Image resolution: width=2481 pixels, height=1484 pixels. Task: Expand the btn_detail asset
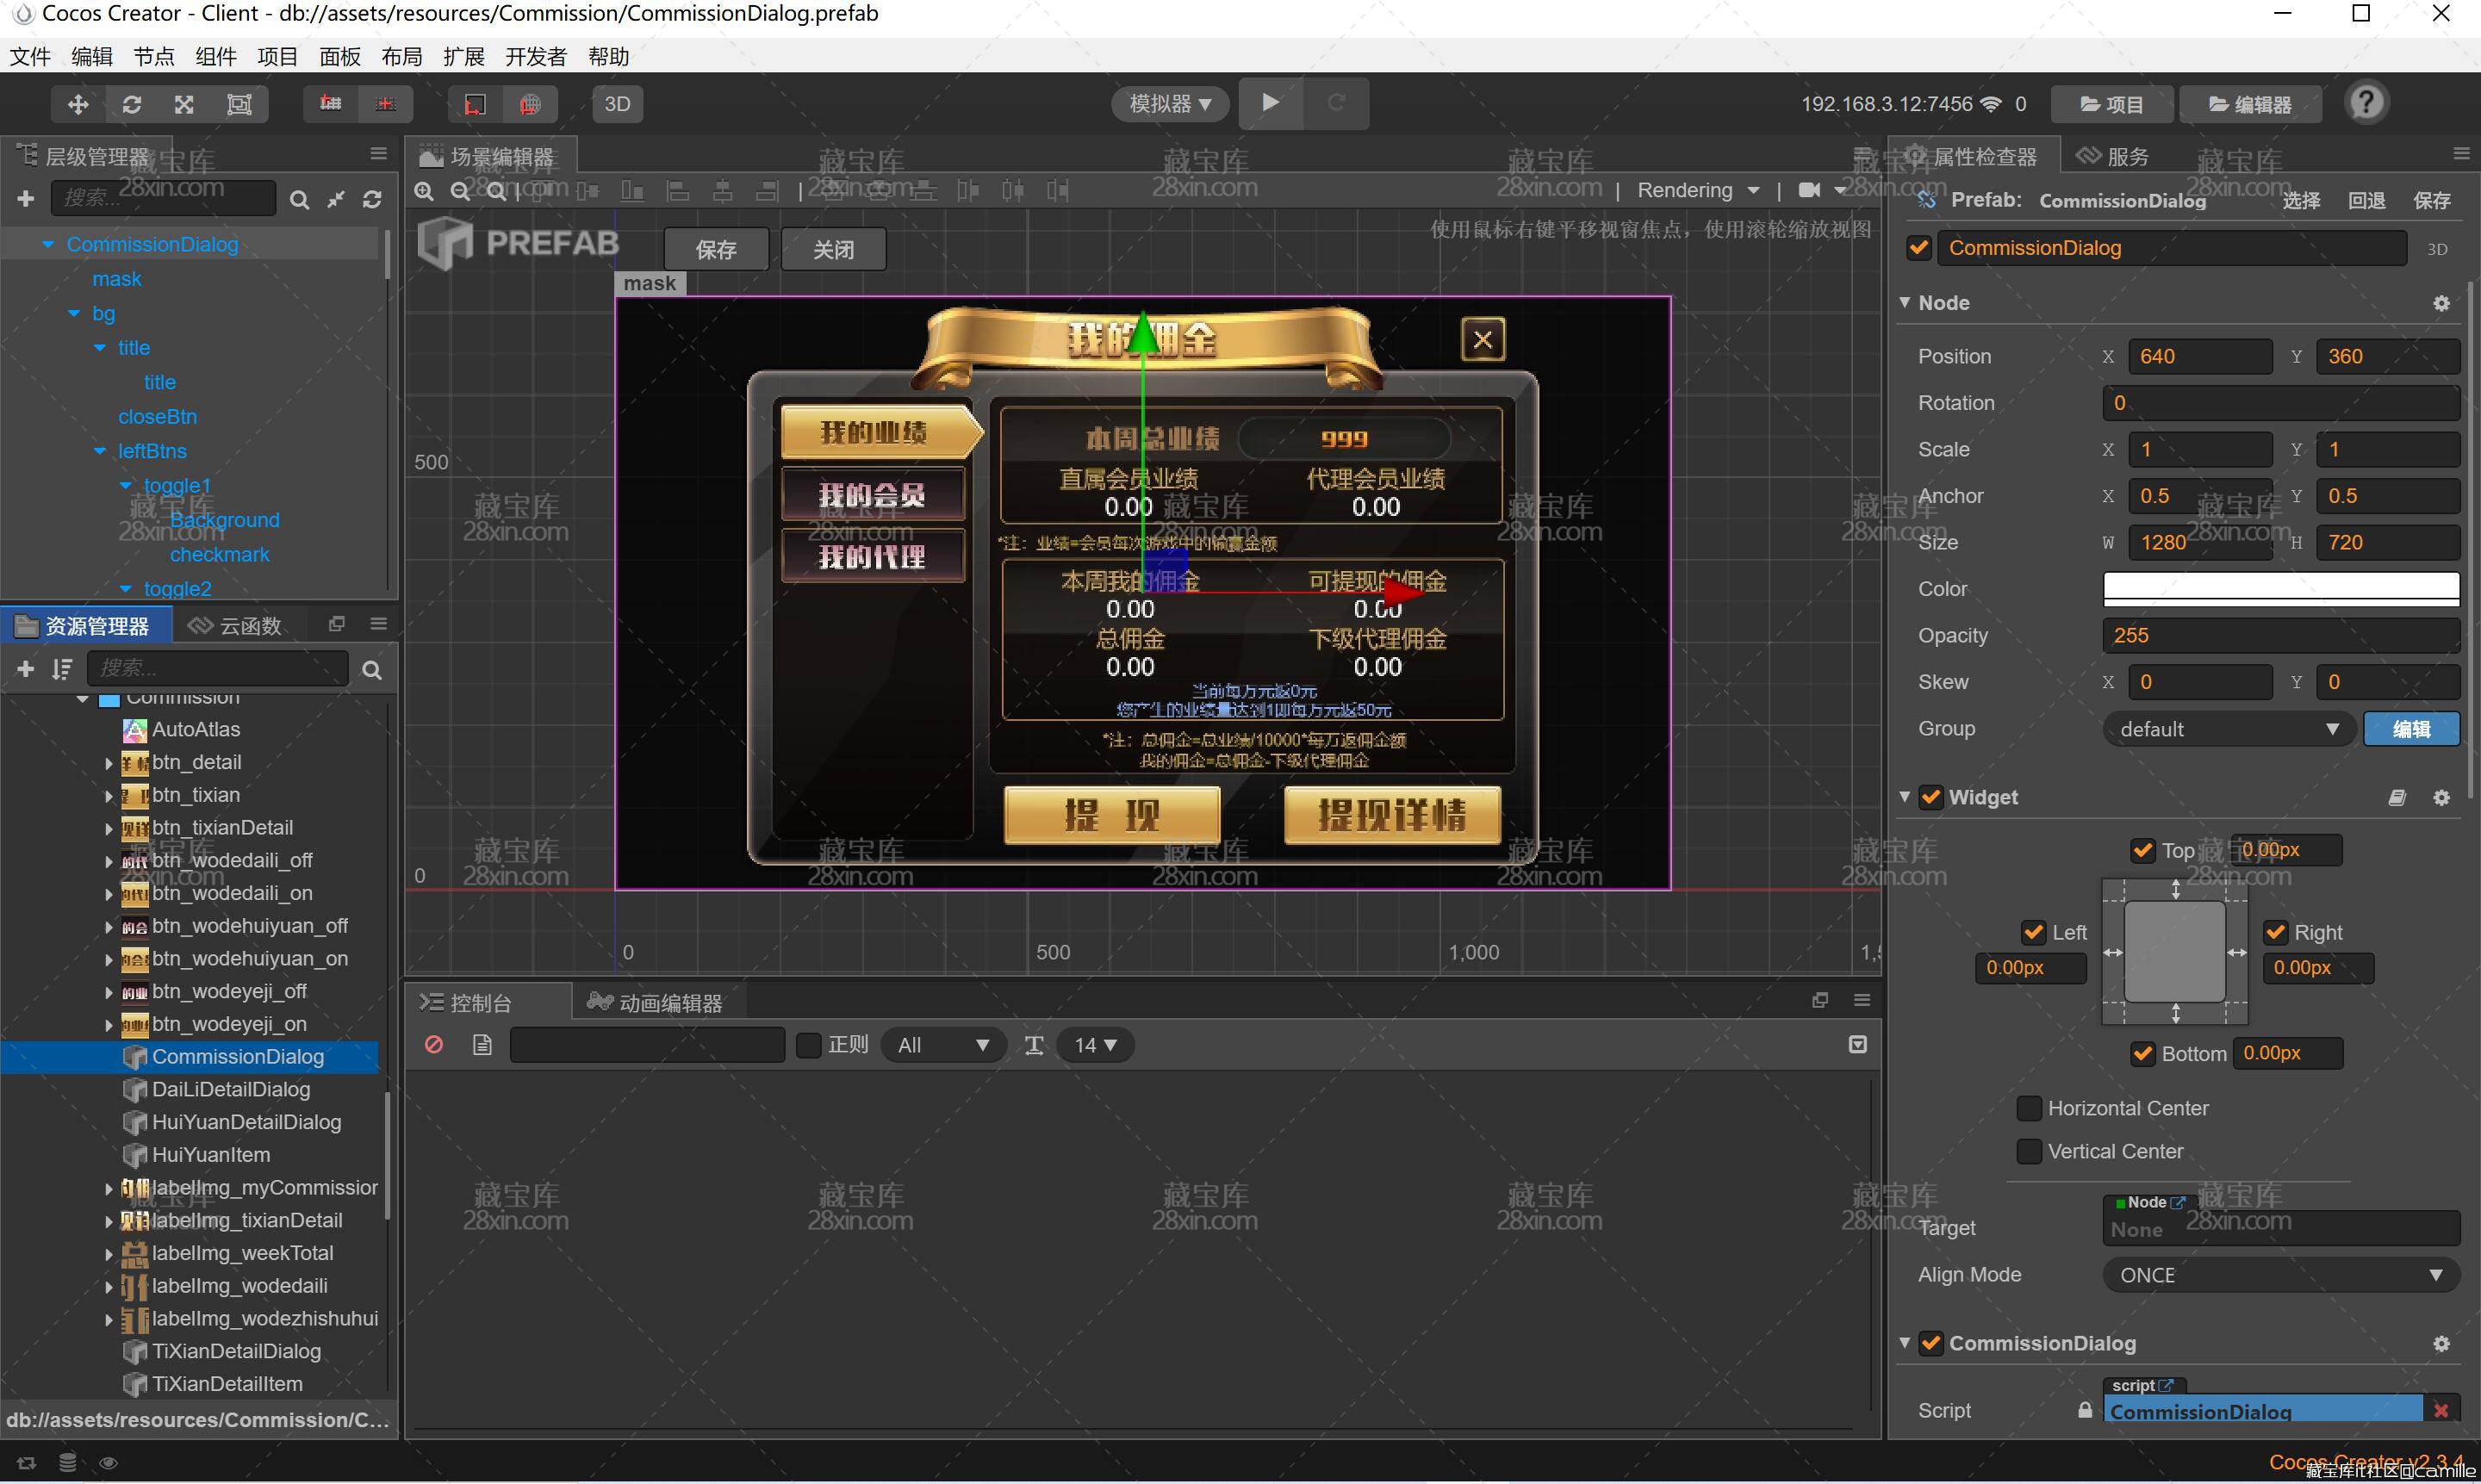pyautogui.click(x=108, y=763)
